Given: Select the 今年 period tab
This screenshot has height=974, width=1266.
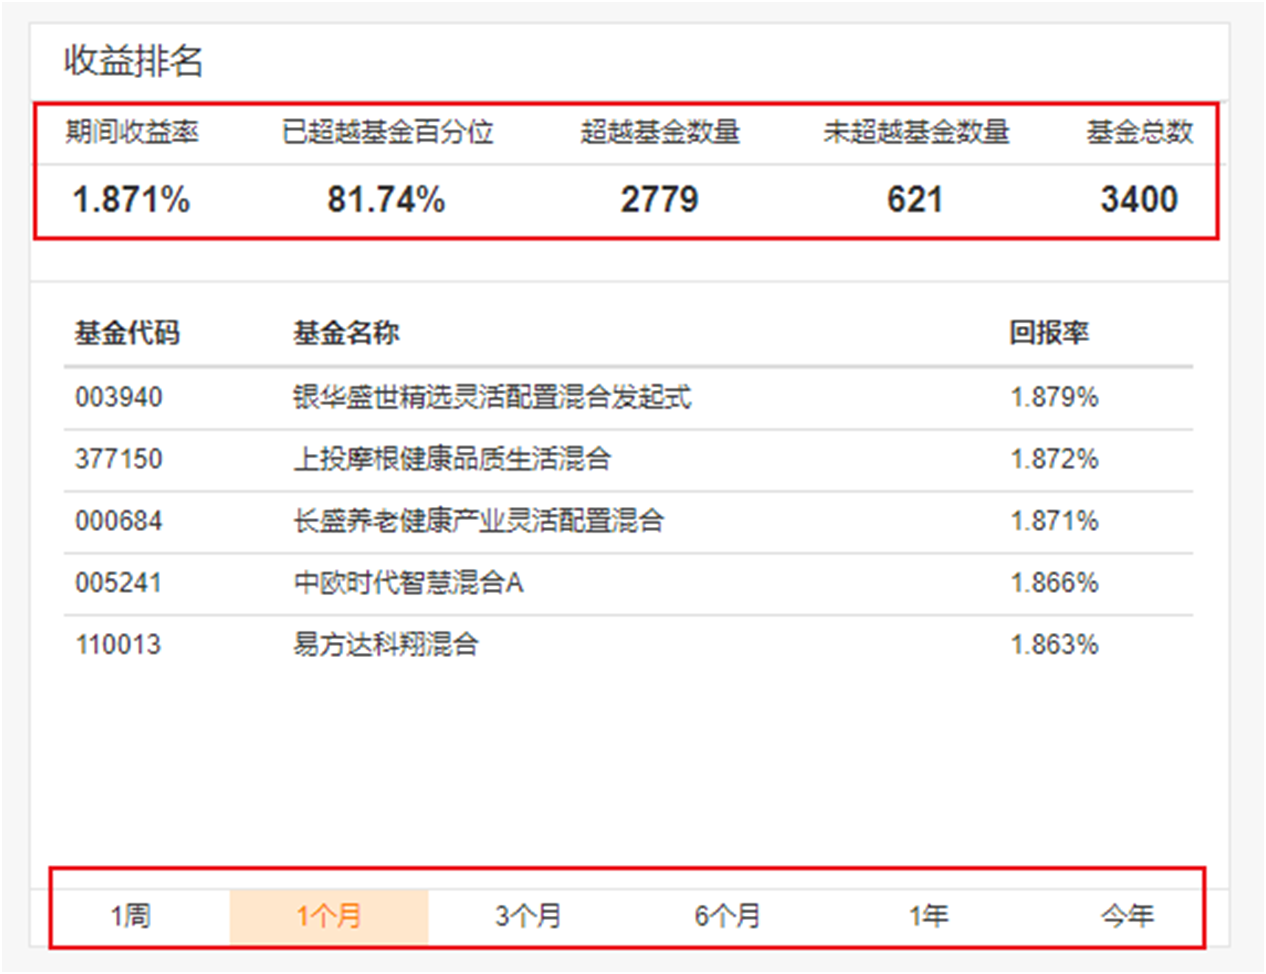Looking at the screenshot, I should (x=1127, y=916).
